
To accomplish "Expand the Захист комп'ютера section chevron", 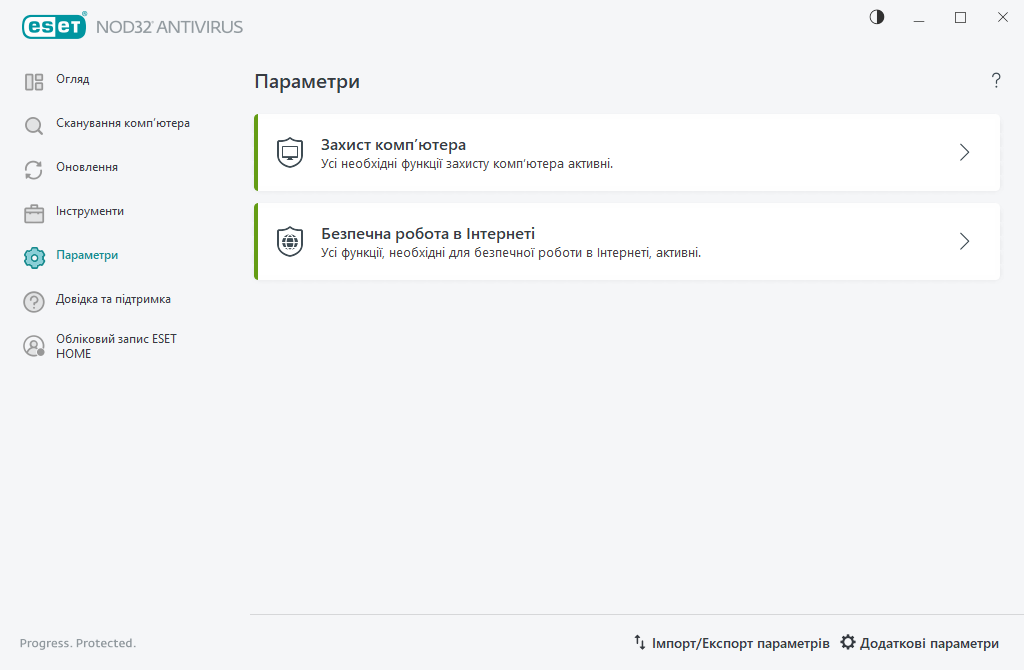I will [x=964, y=153].
